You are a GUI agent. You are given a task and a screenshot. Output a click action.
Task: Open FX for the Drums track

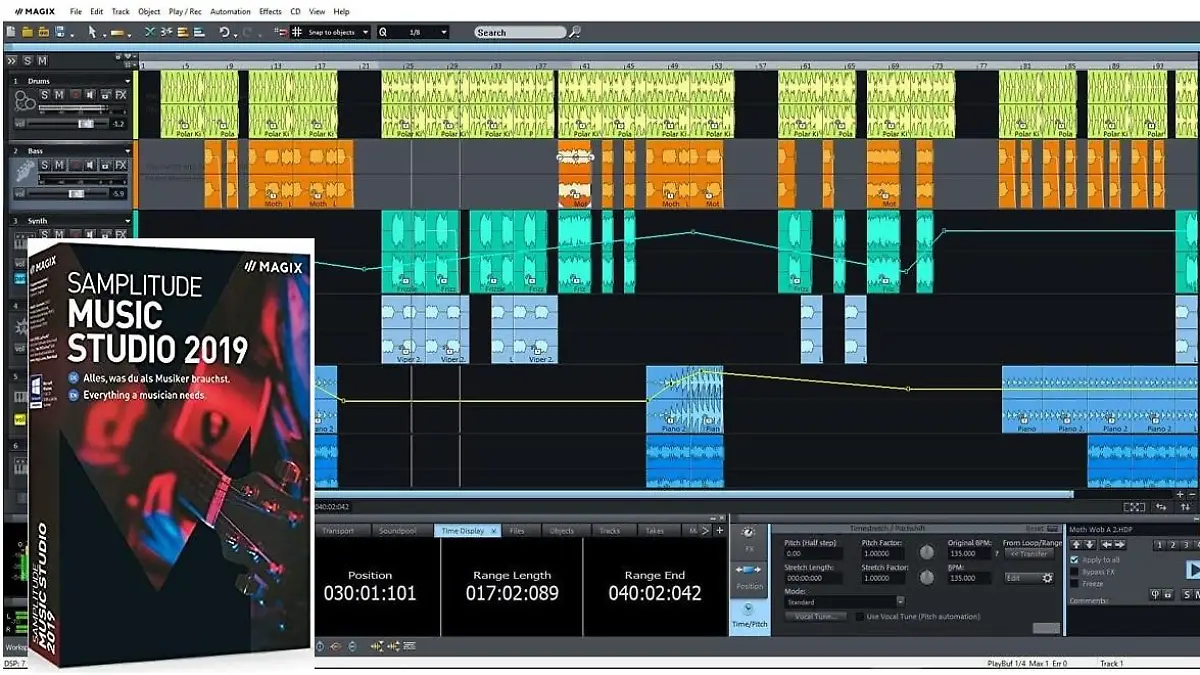pos(120,95)
